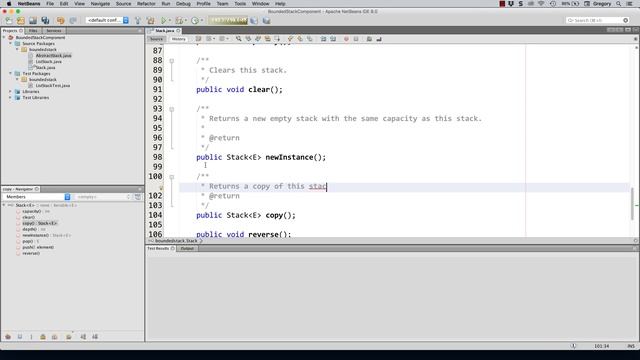Click the first filter icon at Navigator bottom
640x360 pixels.
click(x=8, y=337)
